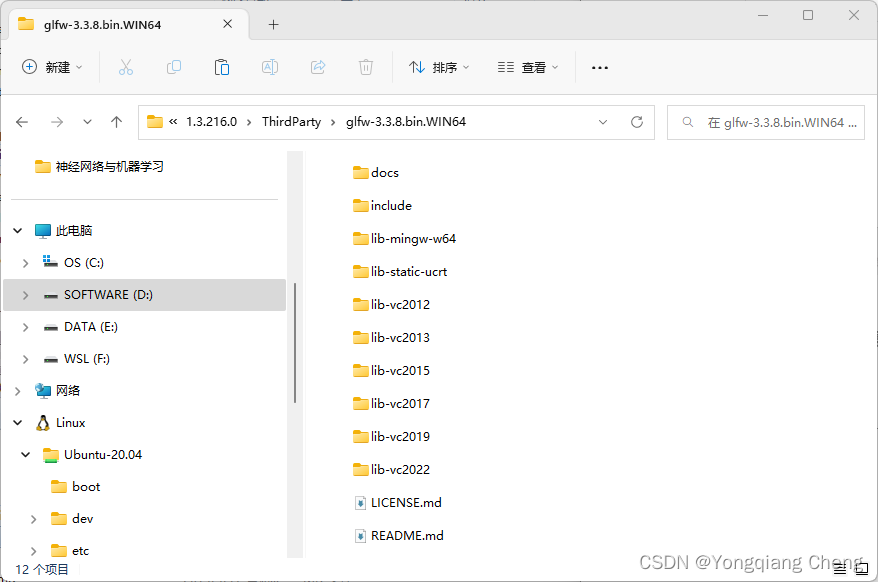Select the LICENSE.md file
878x582 pixels.
(x=398, y=503)
